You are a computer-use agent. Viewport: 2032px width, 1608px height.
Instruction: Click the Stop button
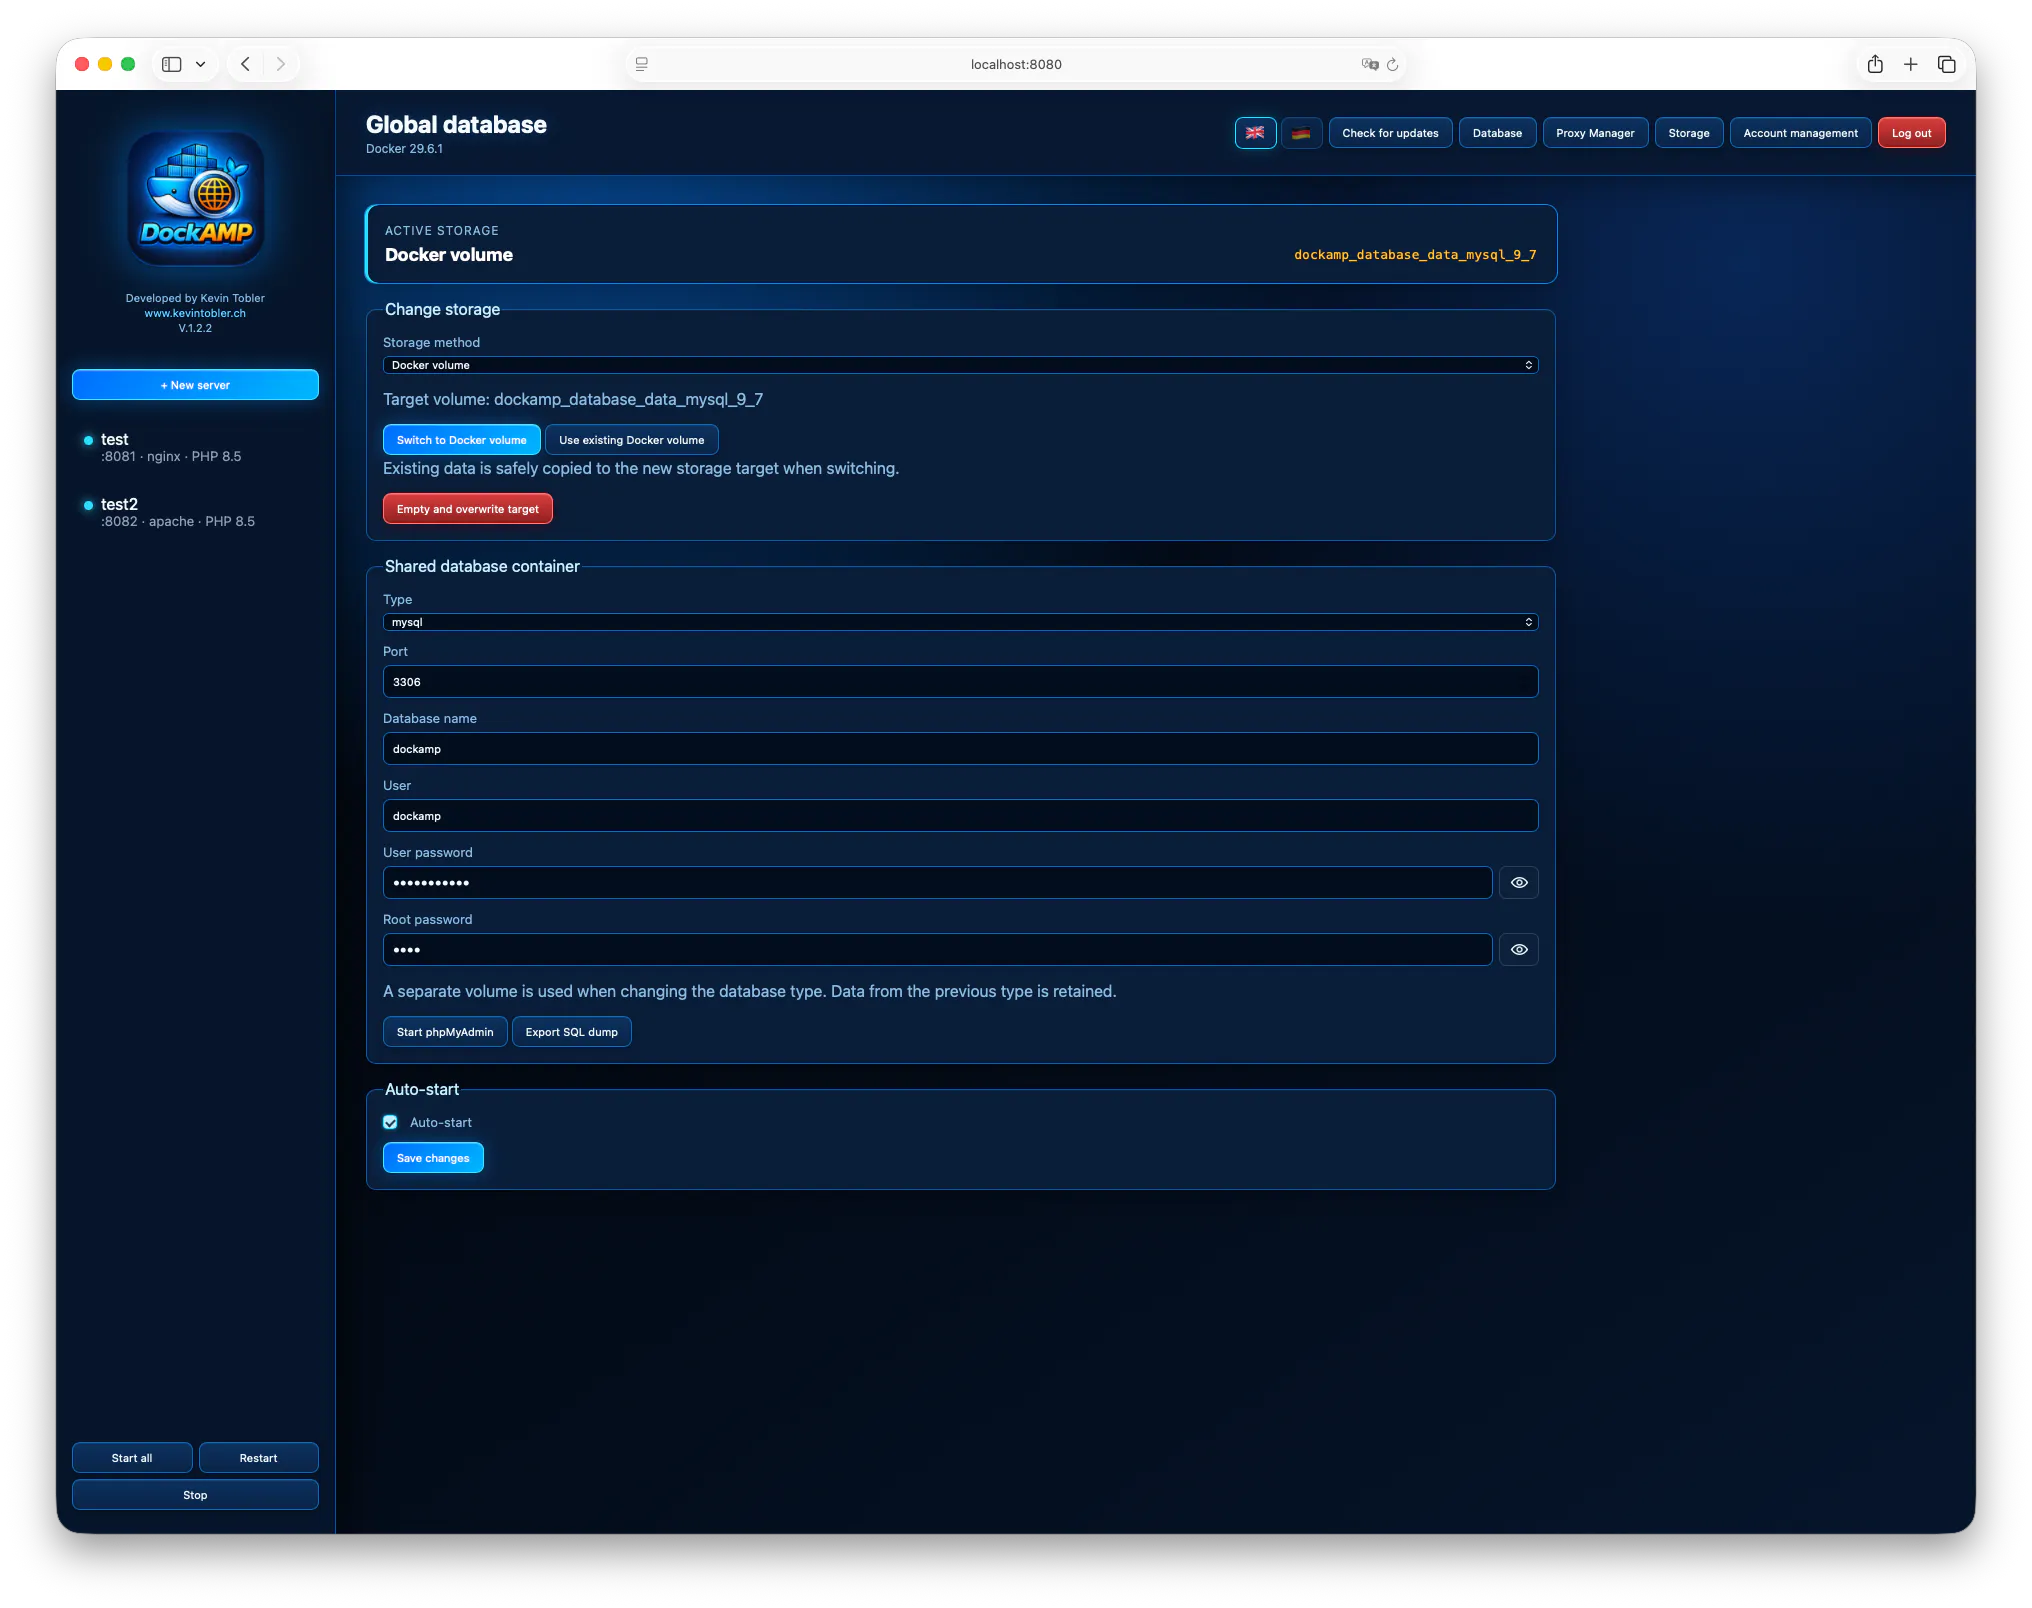point(195,1495)
